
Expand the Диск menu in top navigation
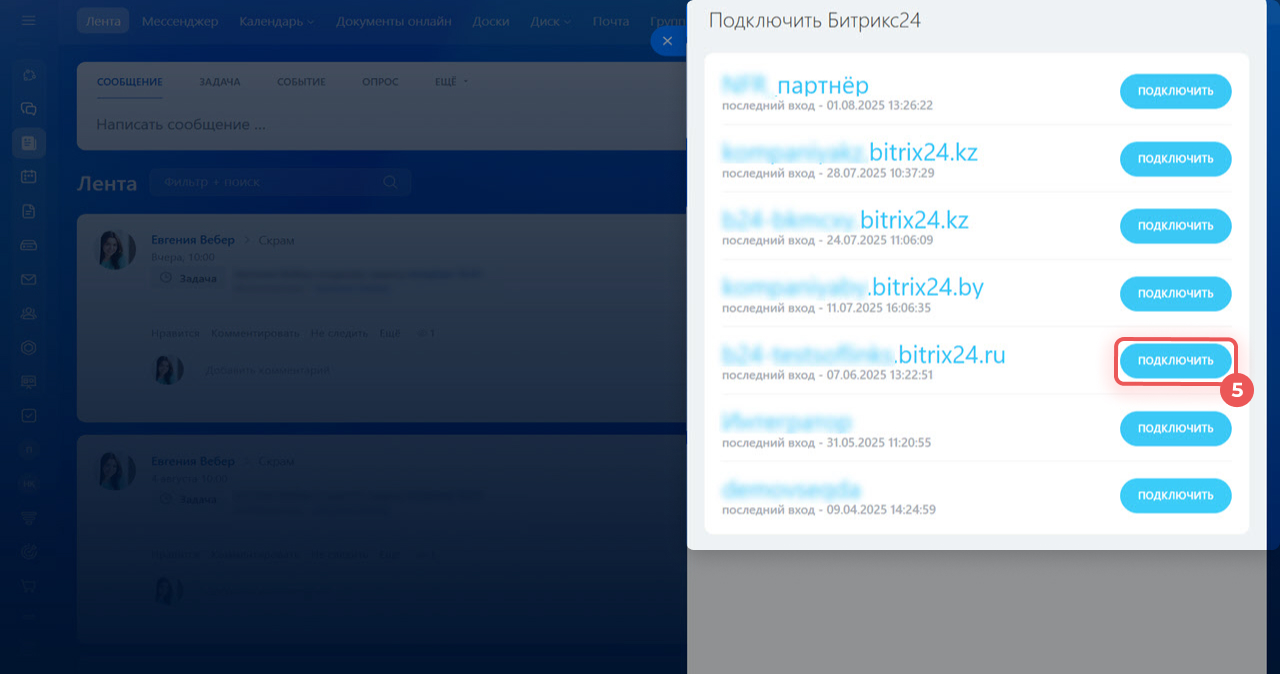click(x=551, y=21)
